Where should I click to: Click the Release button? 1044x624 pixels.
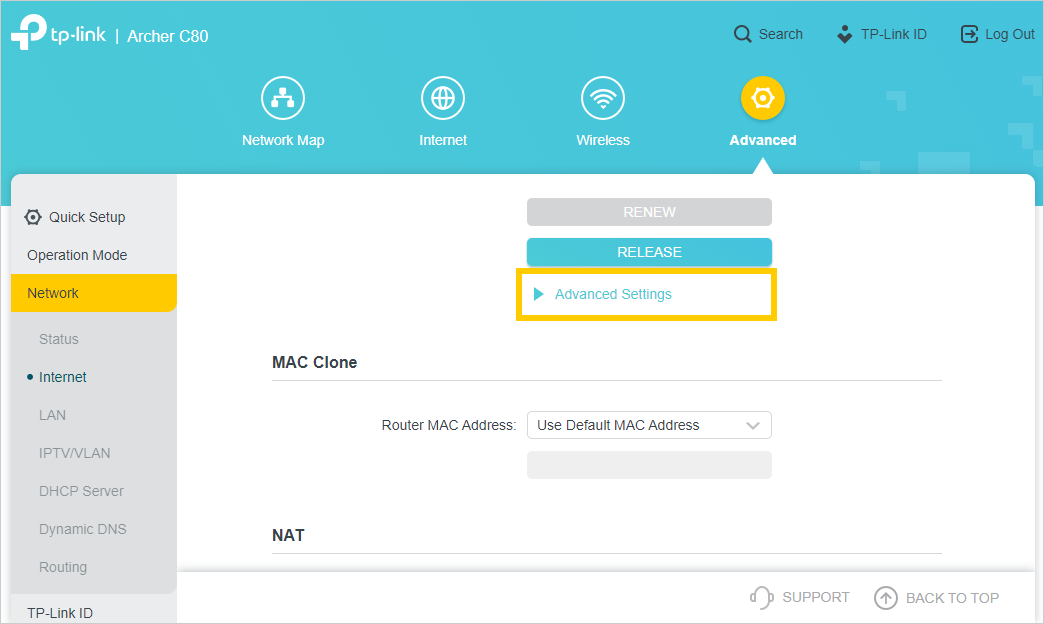pos(649,252)
